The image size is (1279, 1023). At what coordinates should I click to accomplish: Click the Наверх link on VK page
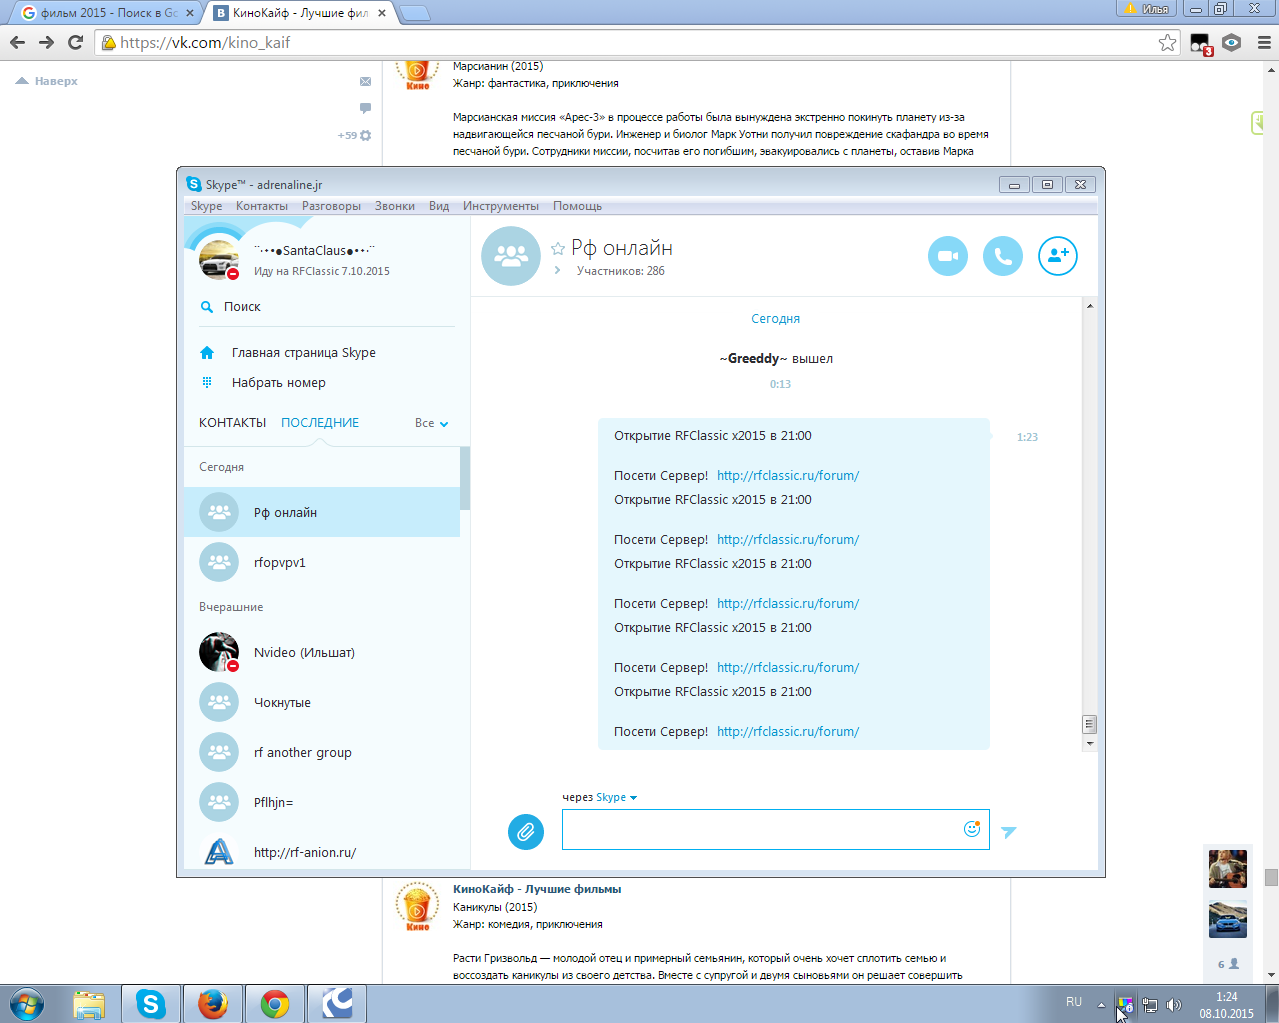point(48,81)
